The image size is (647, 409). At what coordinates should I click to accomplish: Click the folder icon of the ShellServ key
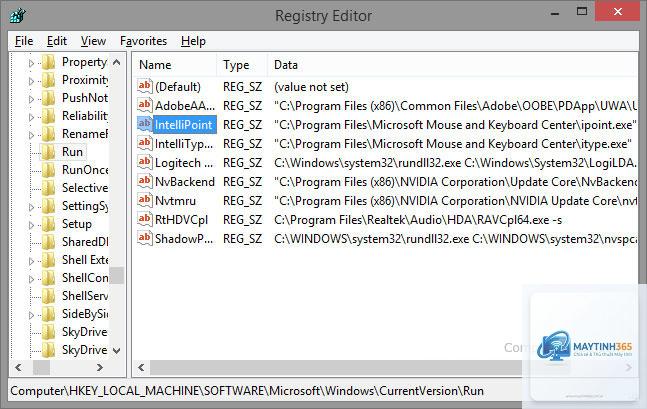[49, 296]
